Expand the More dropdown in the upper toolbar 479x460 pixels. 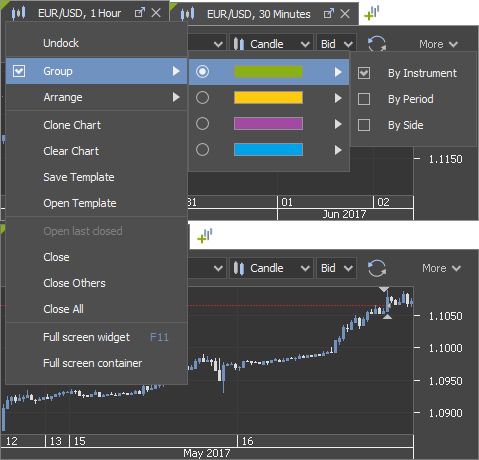438,44
